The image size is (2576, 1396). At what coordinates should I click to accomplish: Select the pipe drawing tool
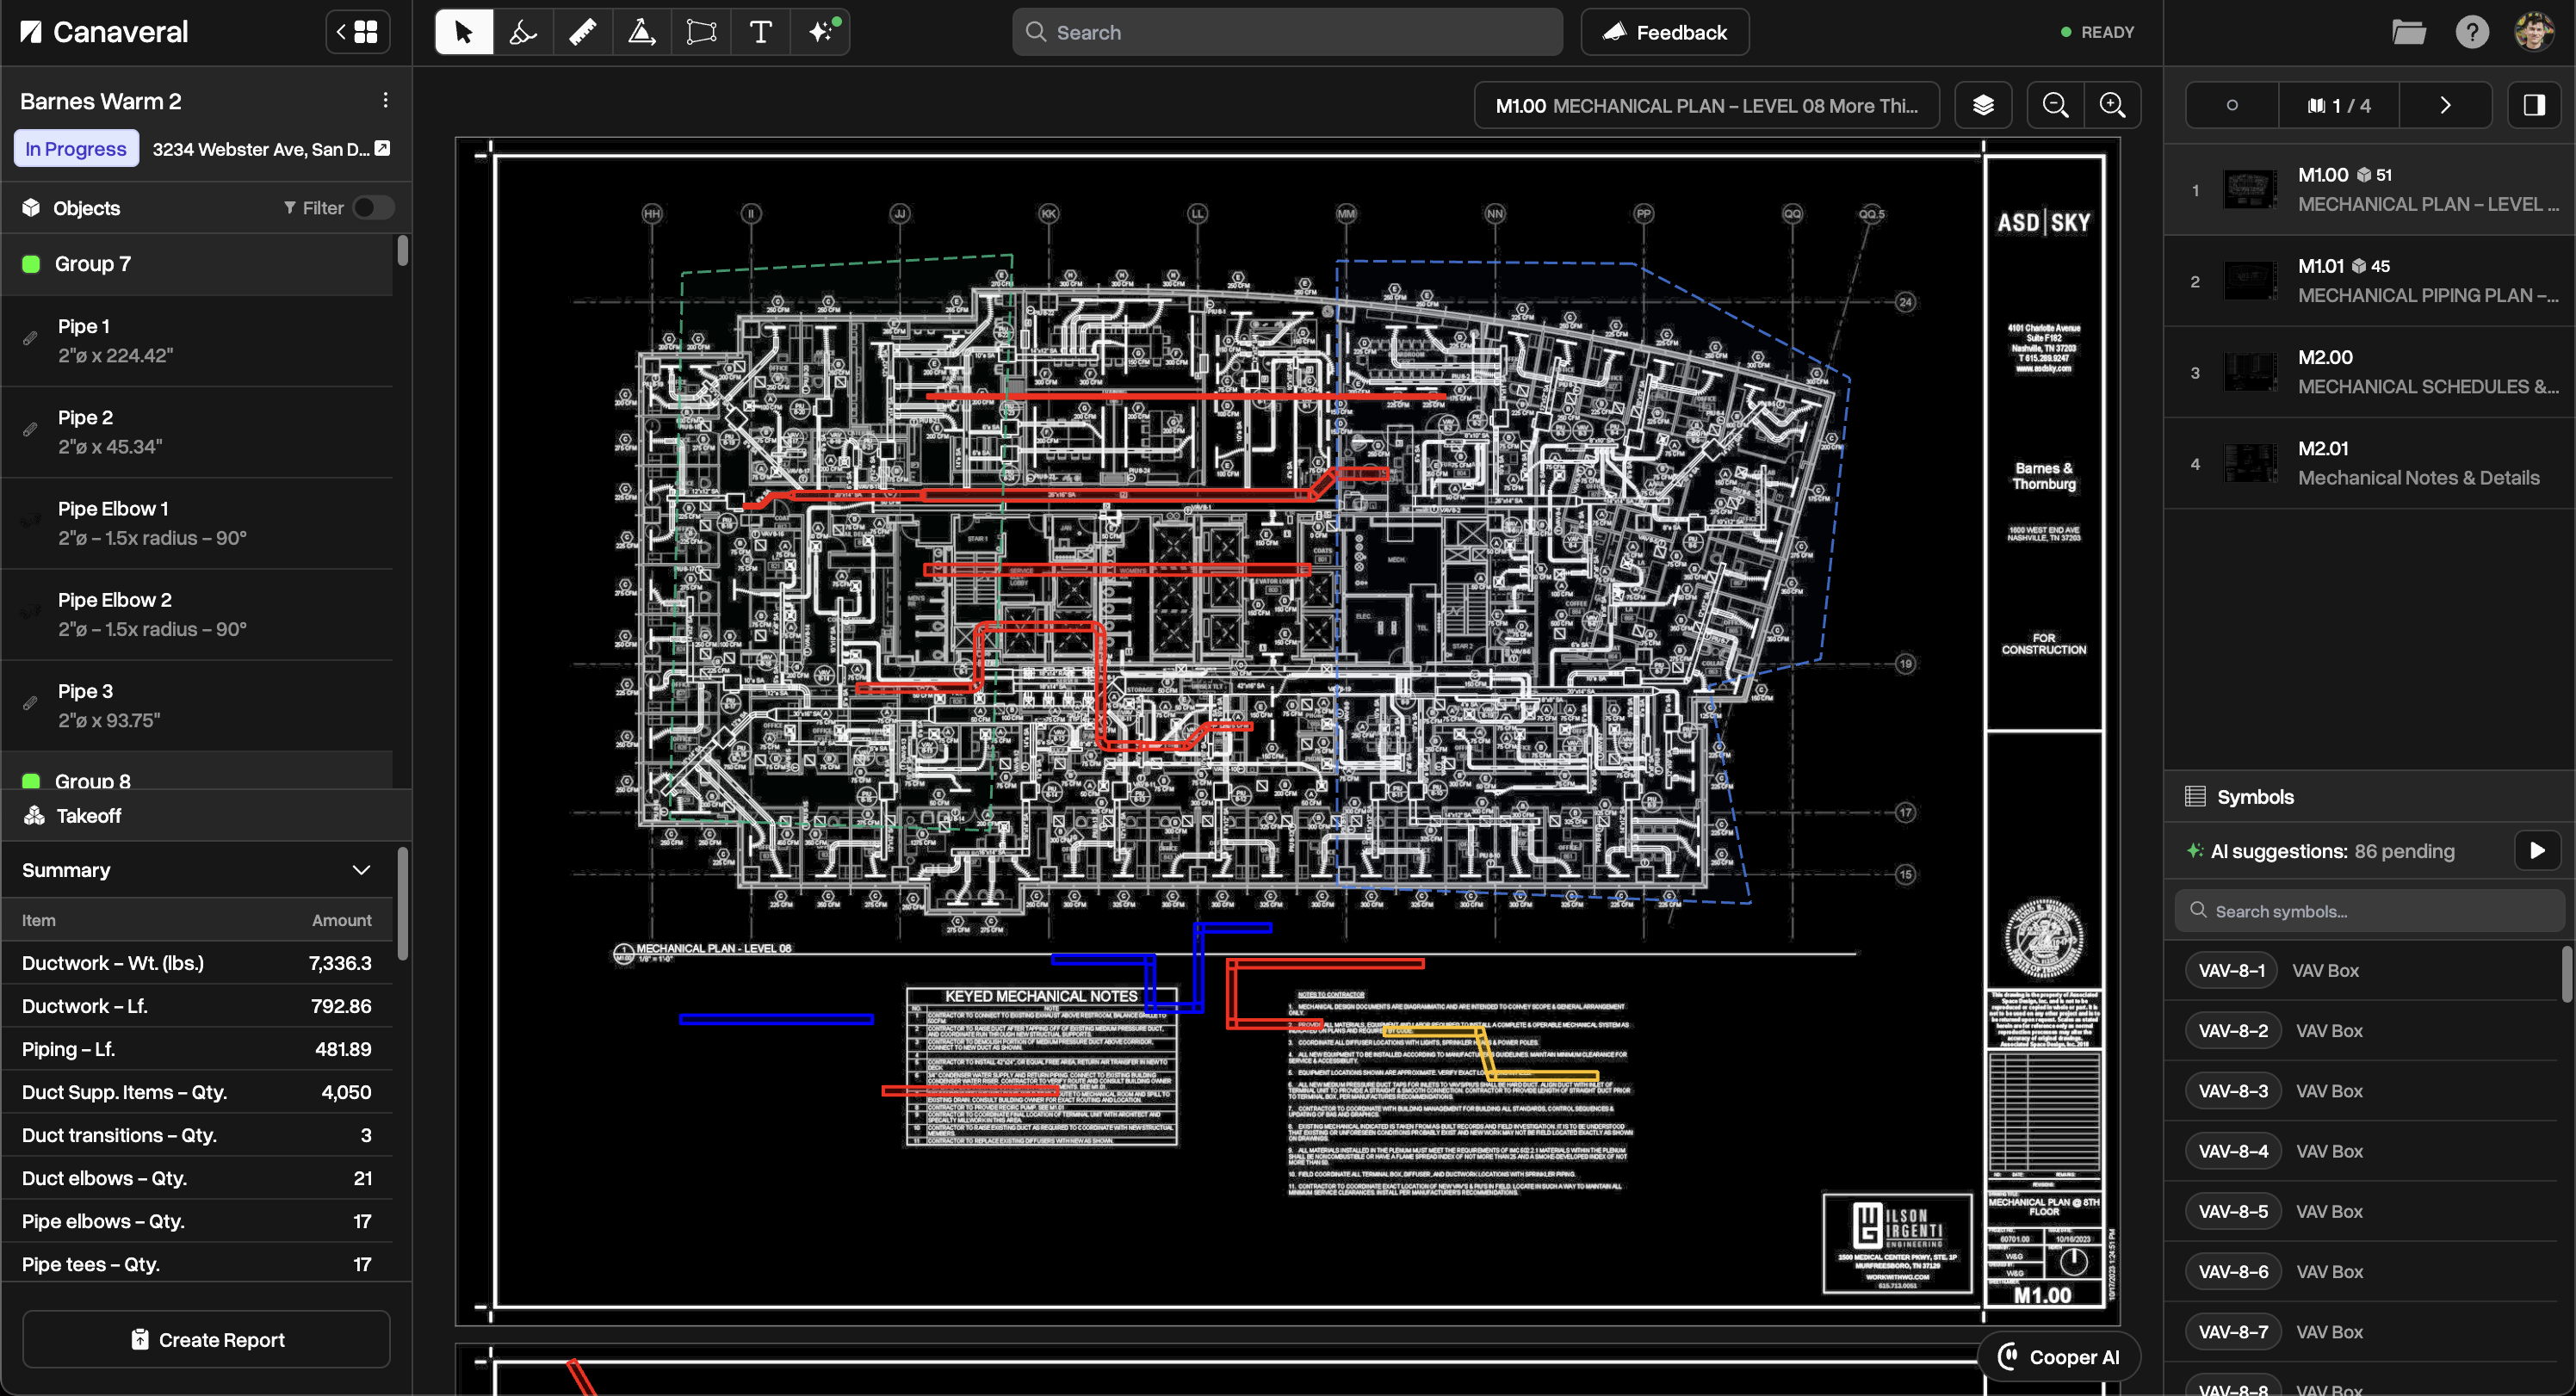[523, 32]
